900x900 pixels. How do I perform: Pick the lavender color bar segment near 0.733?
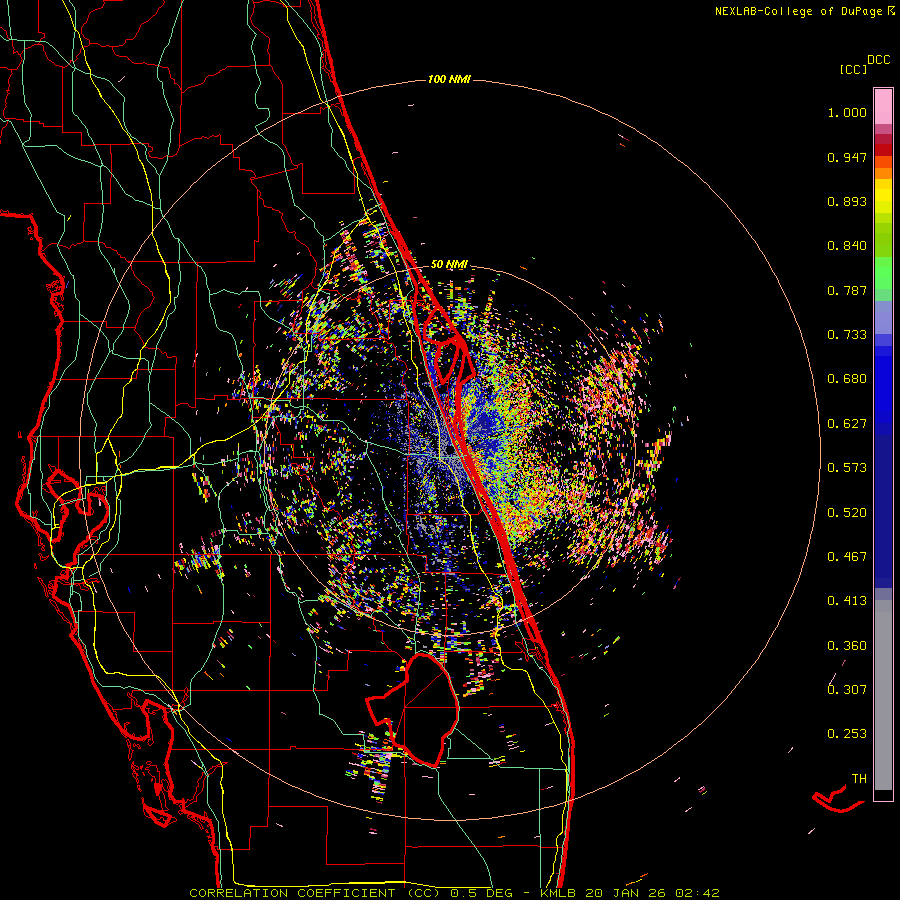(x=883, y=318)
